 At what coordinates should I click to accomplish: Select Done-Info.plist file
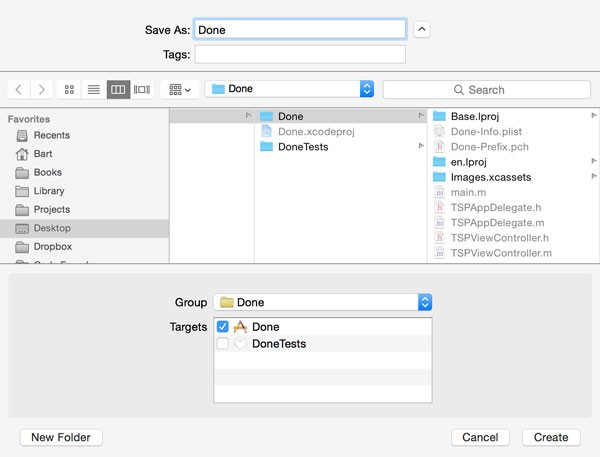(x=513, y=131)
